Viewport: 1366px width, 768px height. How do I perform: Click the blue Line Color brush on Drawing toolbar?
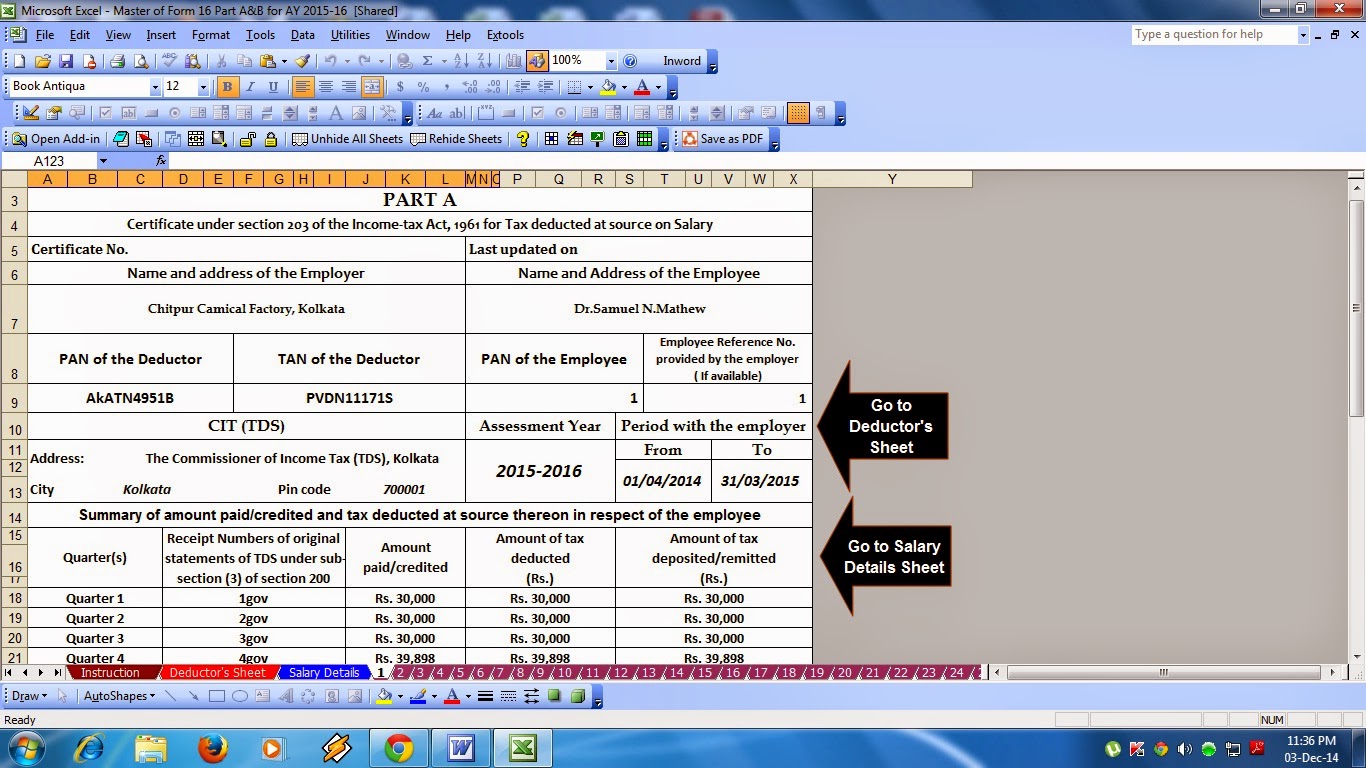418,696
